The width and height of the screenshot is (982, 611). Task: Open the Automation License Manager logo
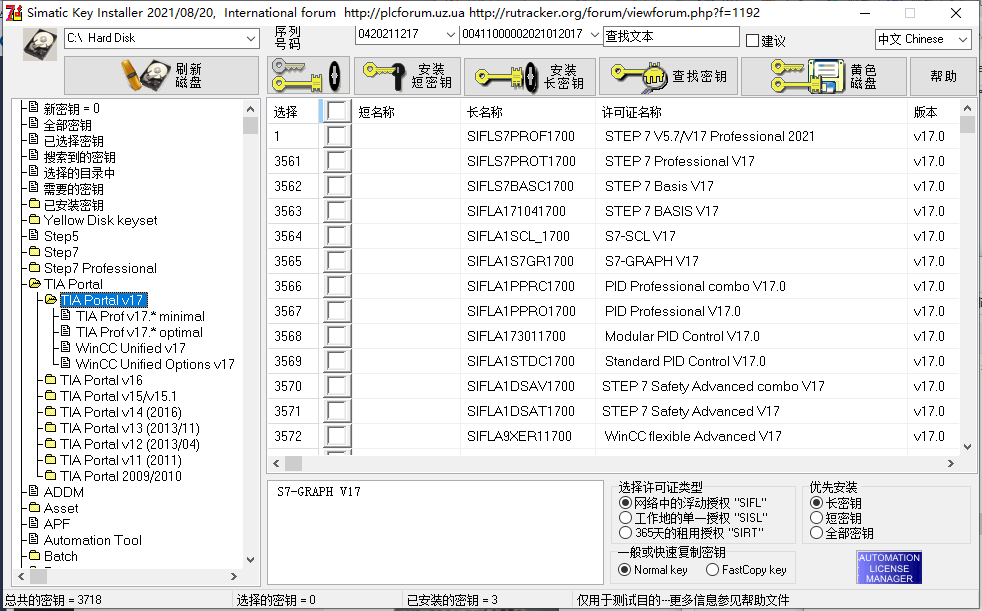click(x=889, y=567)
